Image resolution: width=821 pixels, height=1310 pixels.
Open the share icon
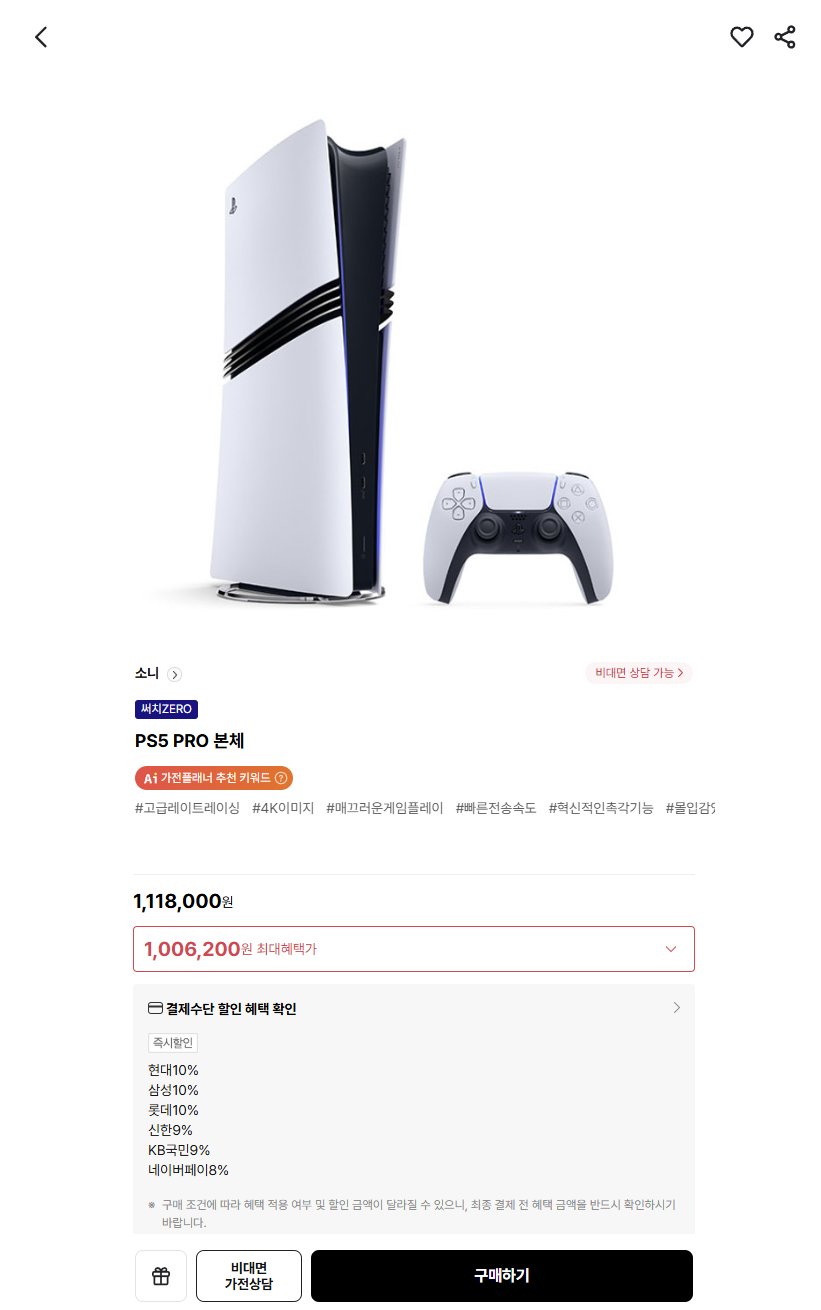coord(785,37)
